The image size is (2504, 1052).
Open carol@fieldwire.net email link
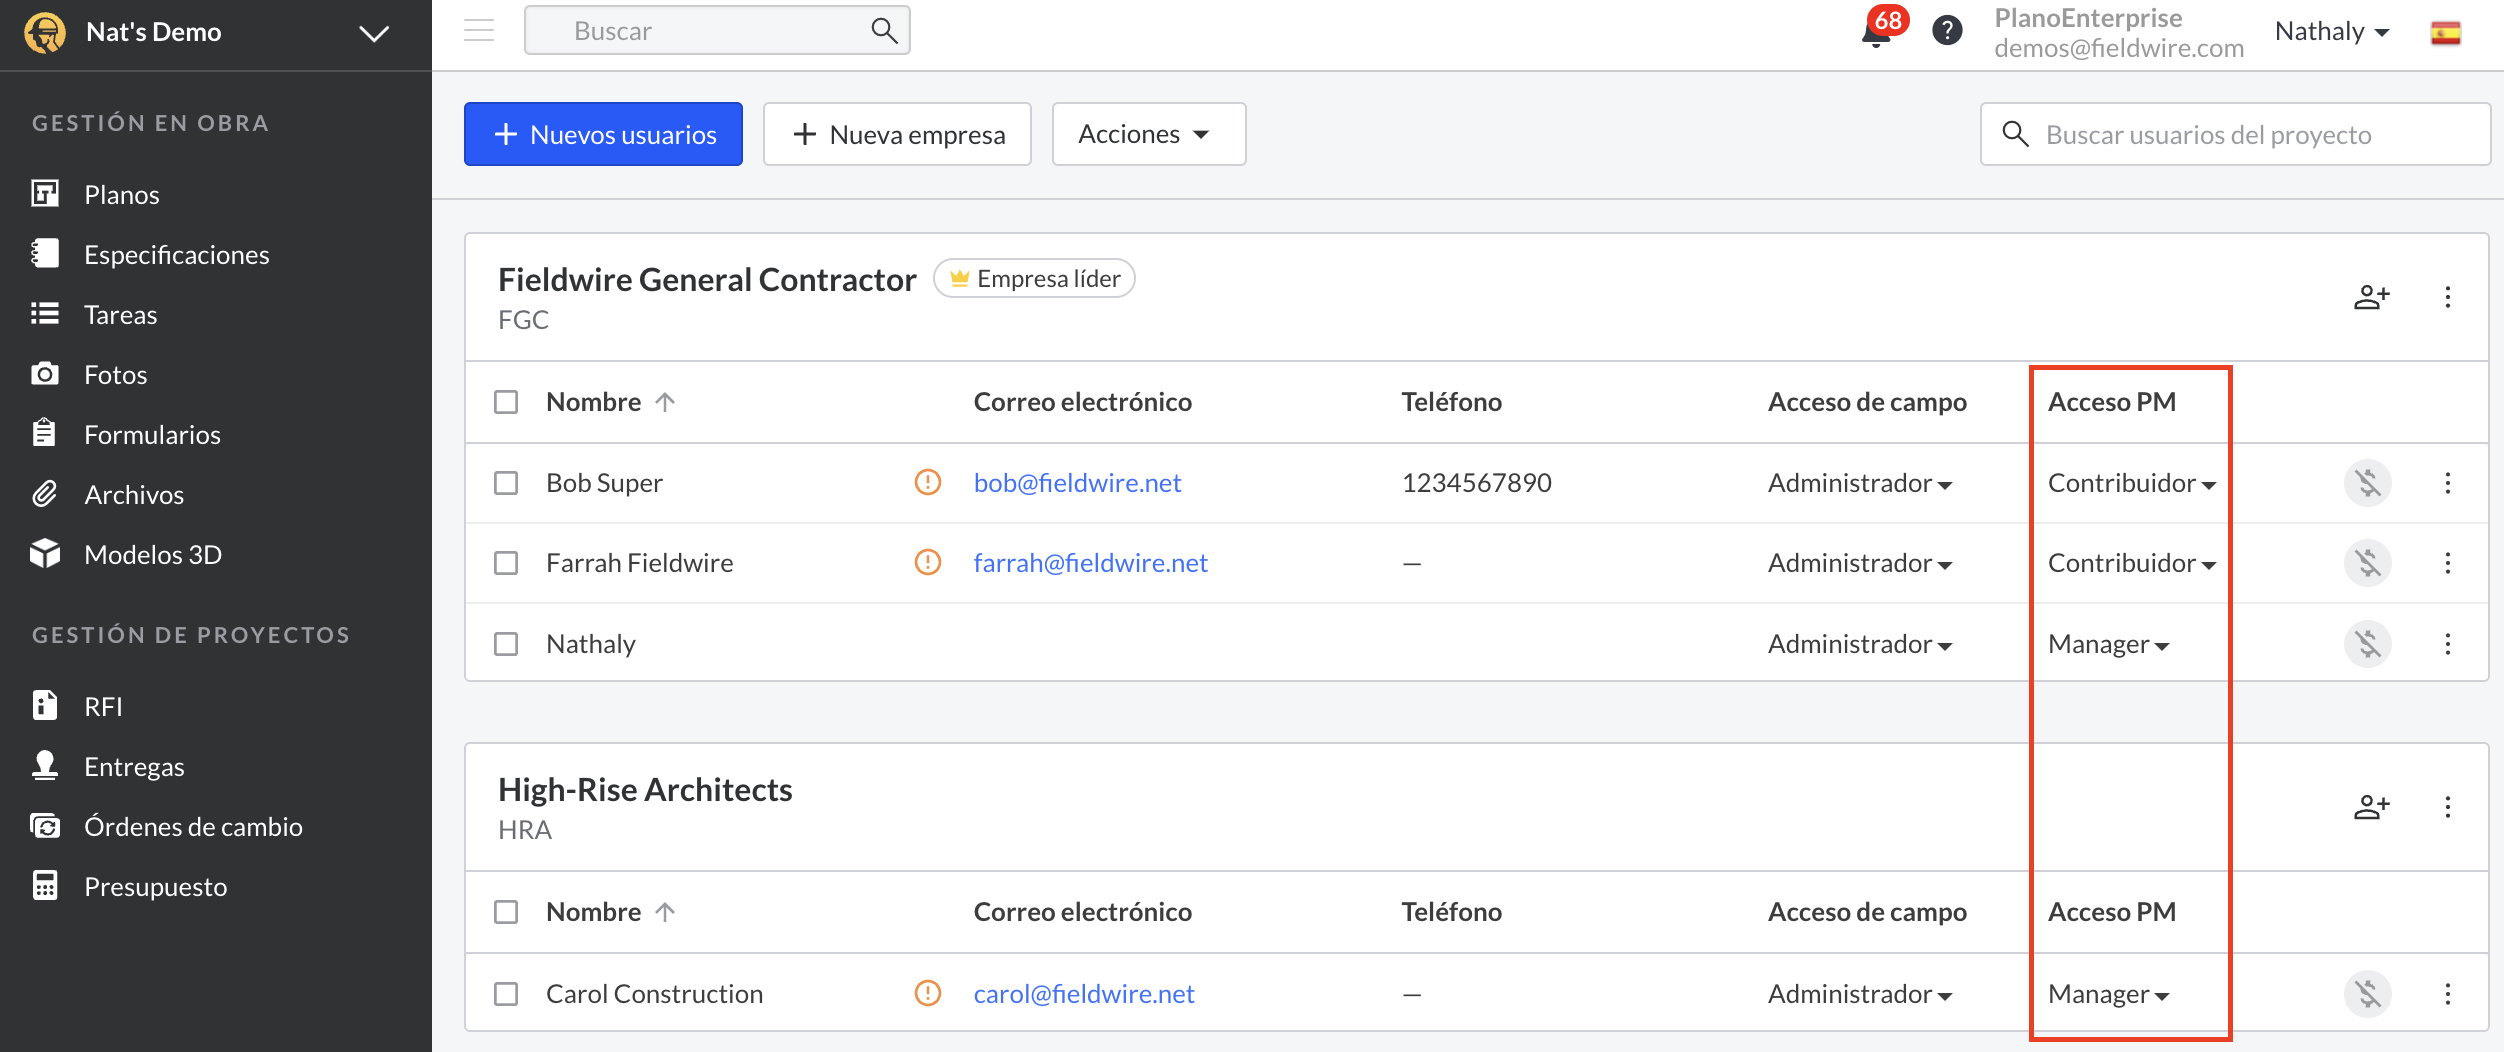point(1083,994)
